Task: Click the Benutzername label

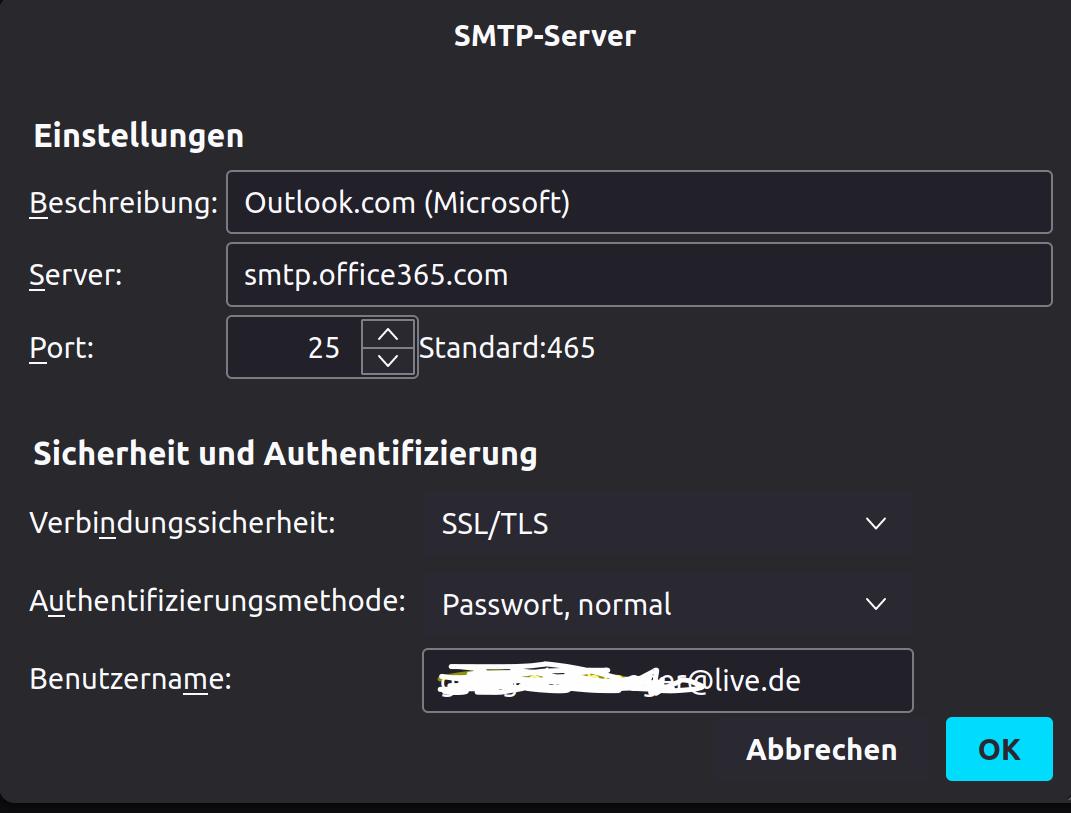Action: (x=130, y=679)
